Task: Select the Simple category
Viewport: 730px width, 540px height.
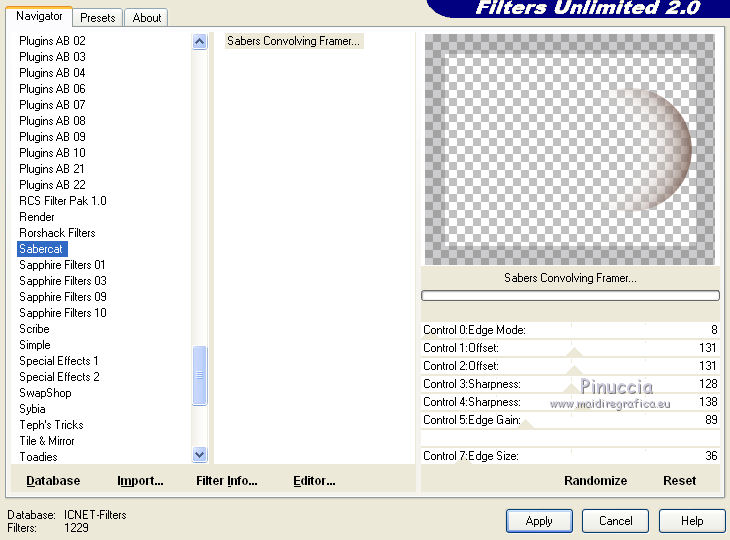Action: point(35,345)
